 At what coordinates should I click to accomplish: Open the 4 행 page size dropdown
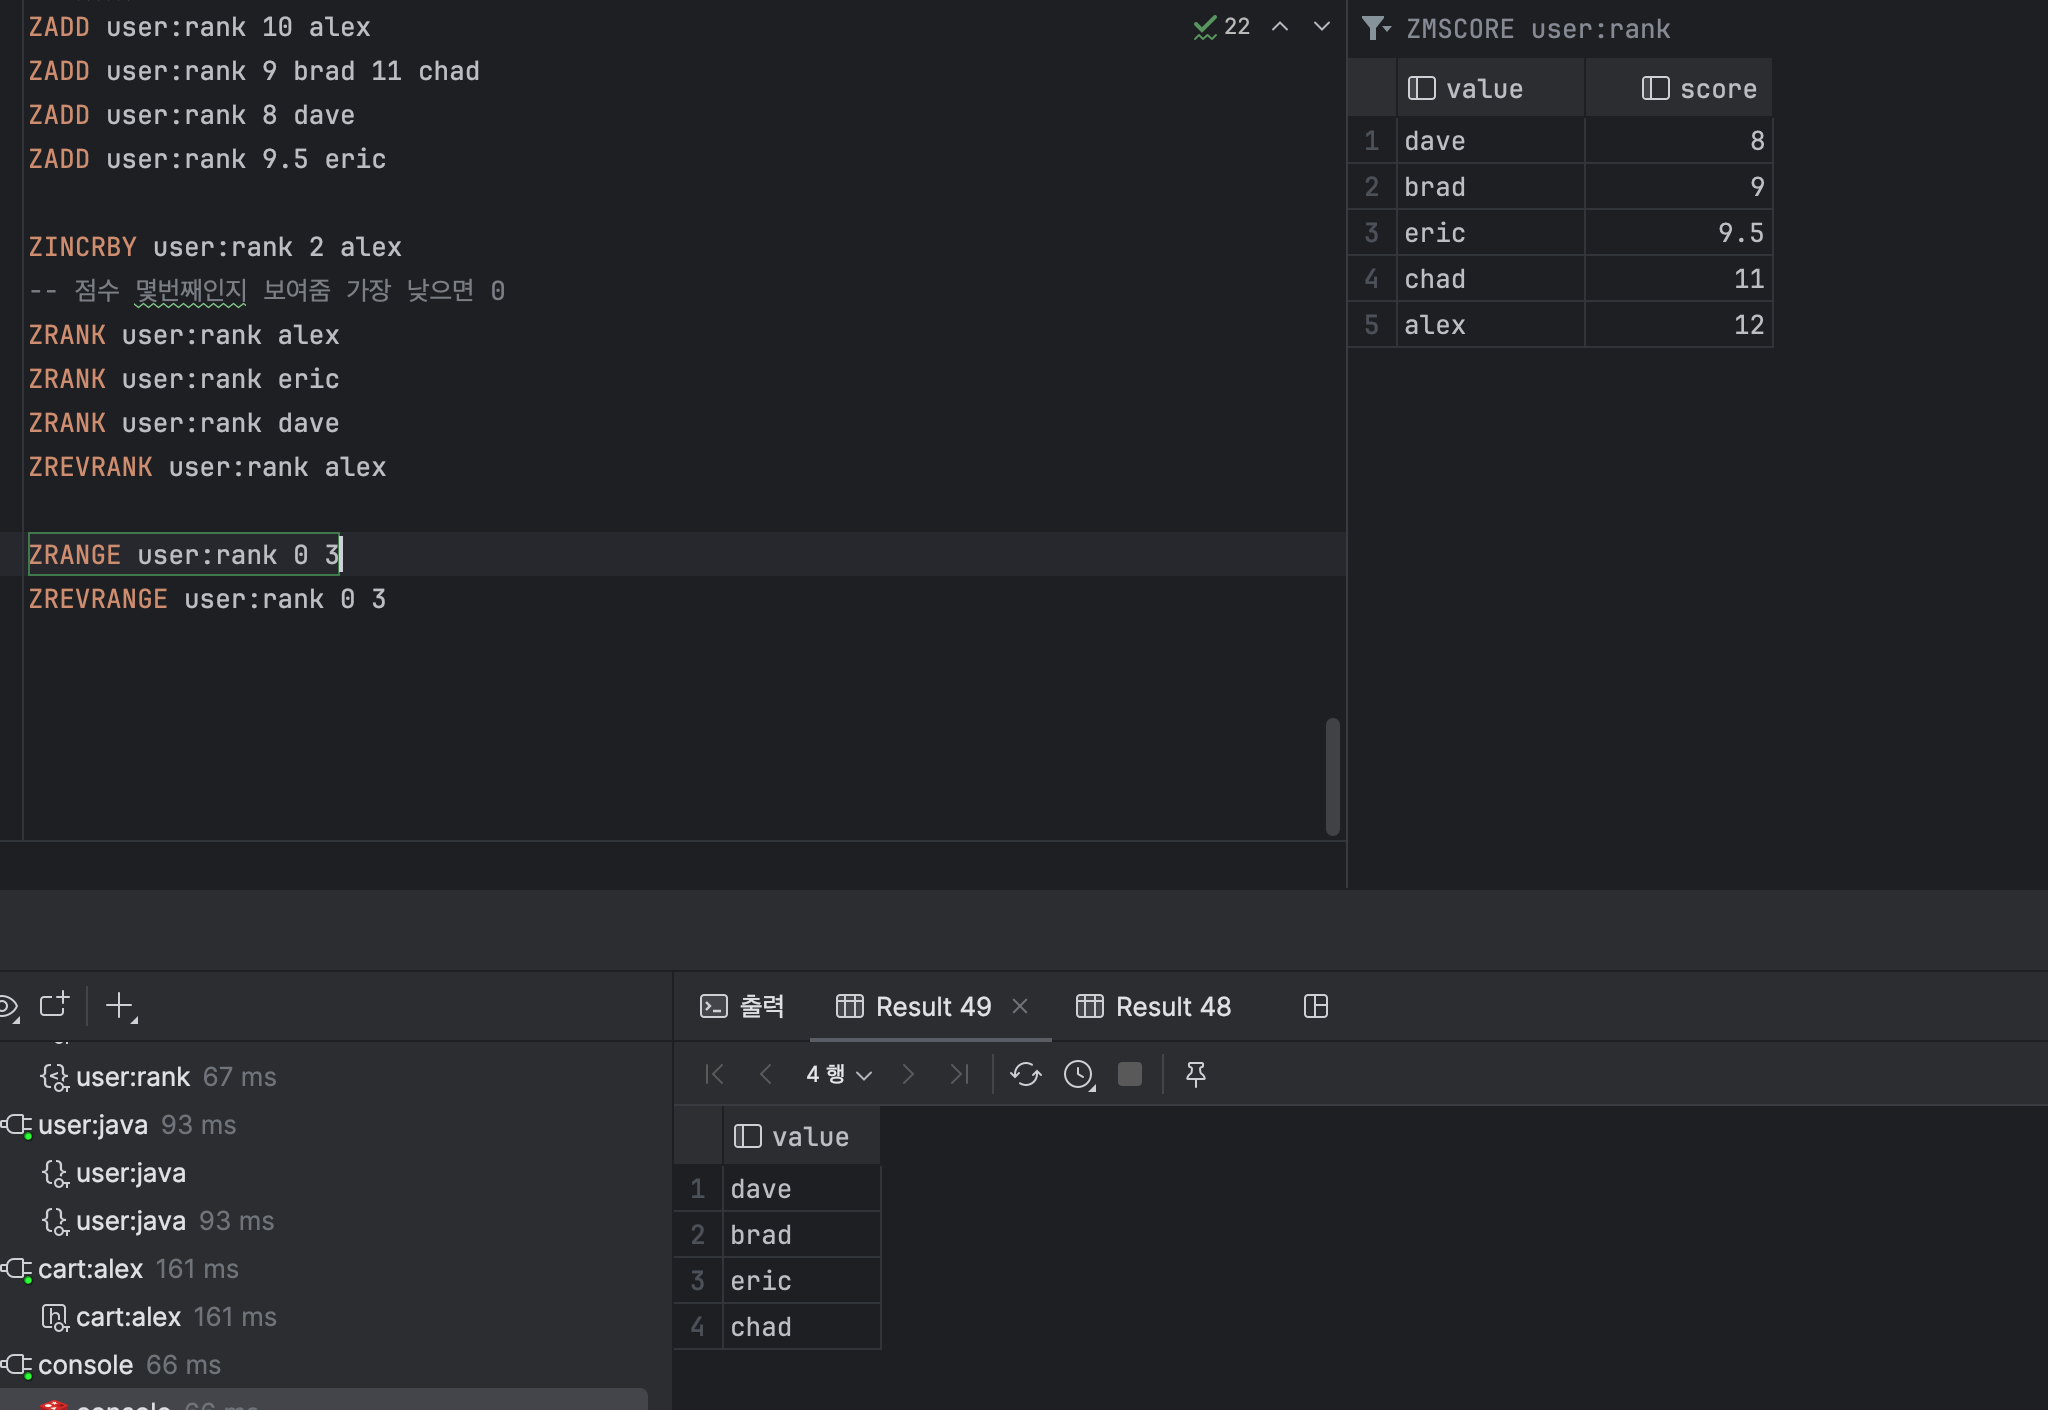pos(839,1074)
